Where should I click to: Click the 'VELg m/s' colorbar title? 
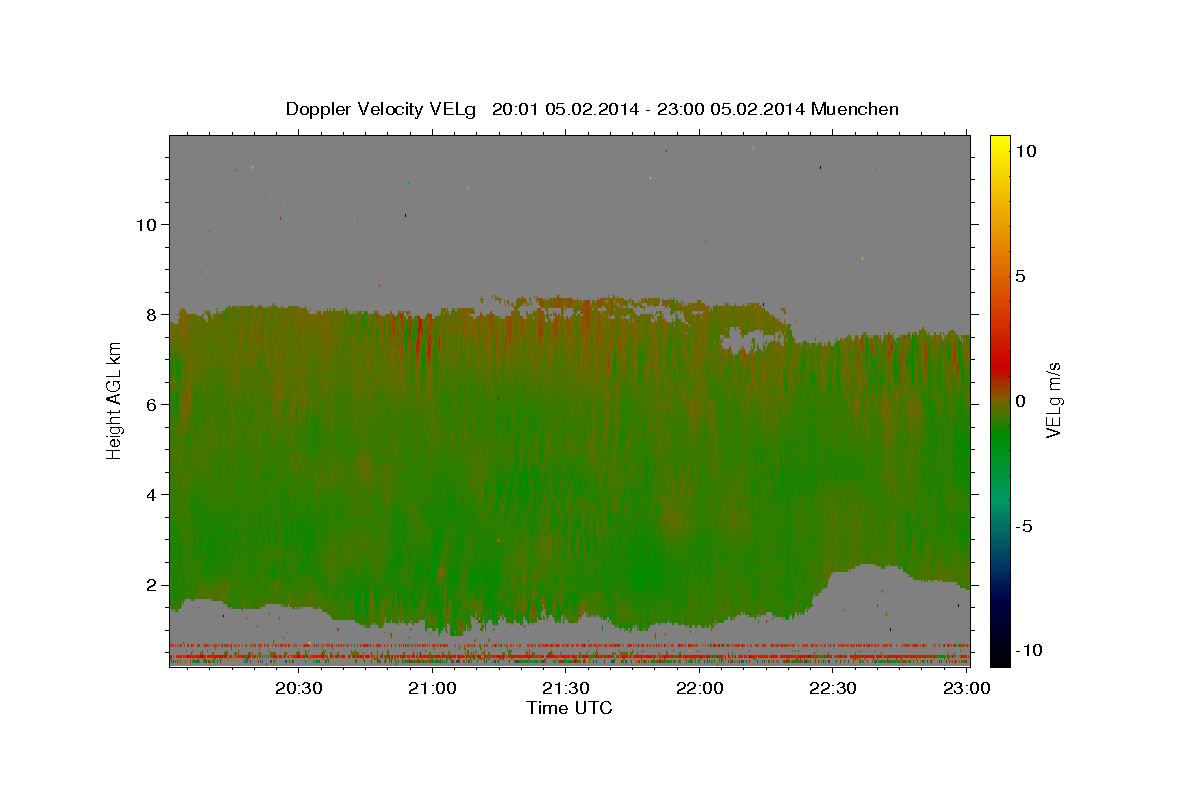pos(1054,400)
